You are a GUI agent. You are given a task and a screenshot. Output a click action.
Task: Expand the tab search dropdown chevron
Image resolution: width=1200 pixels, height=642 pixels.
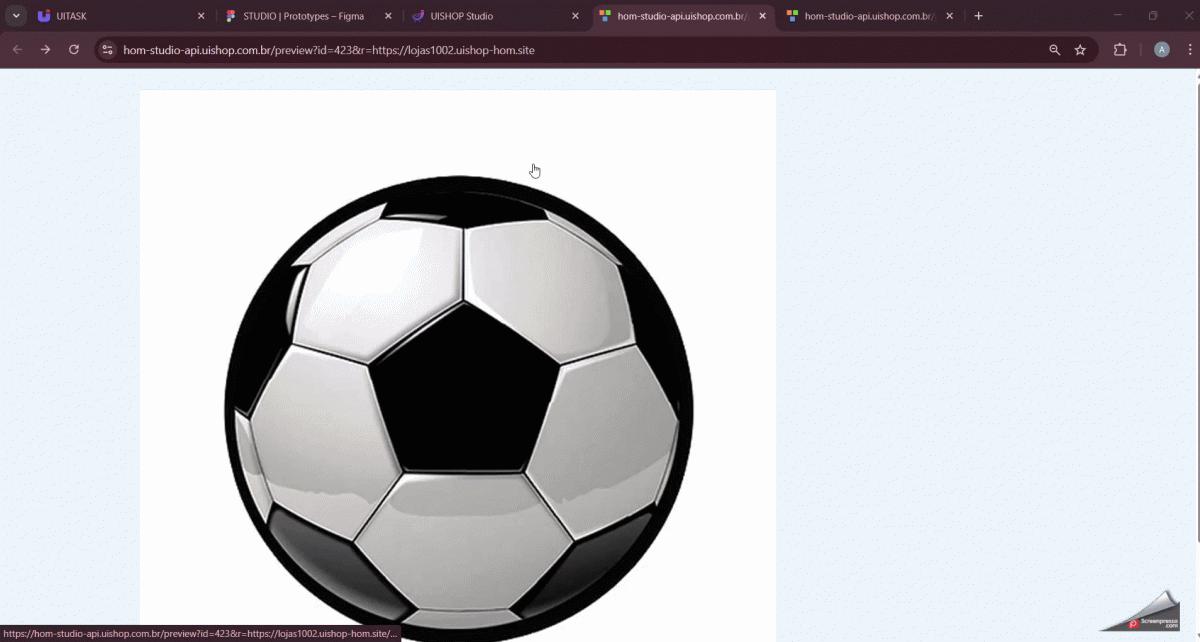(16, 16)
